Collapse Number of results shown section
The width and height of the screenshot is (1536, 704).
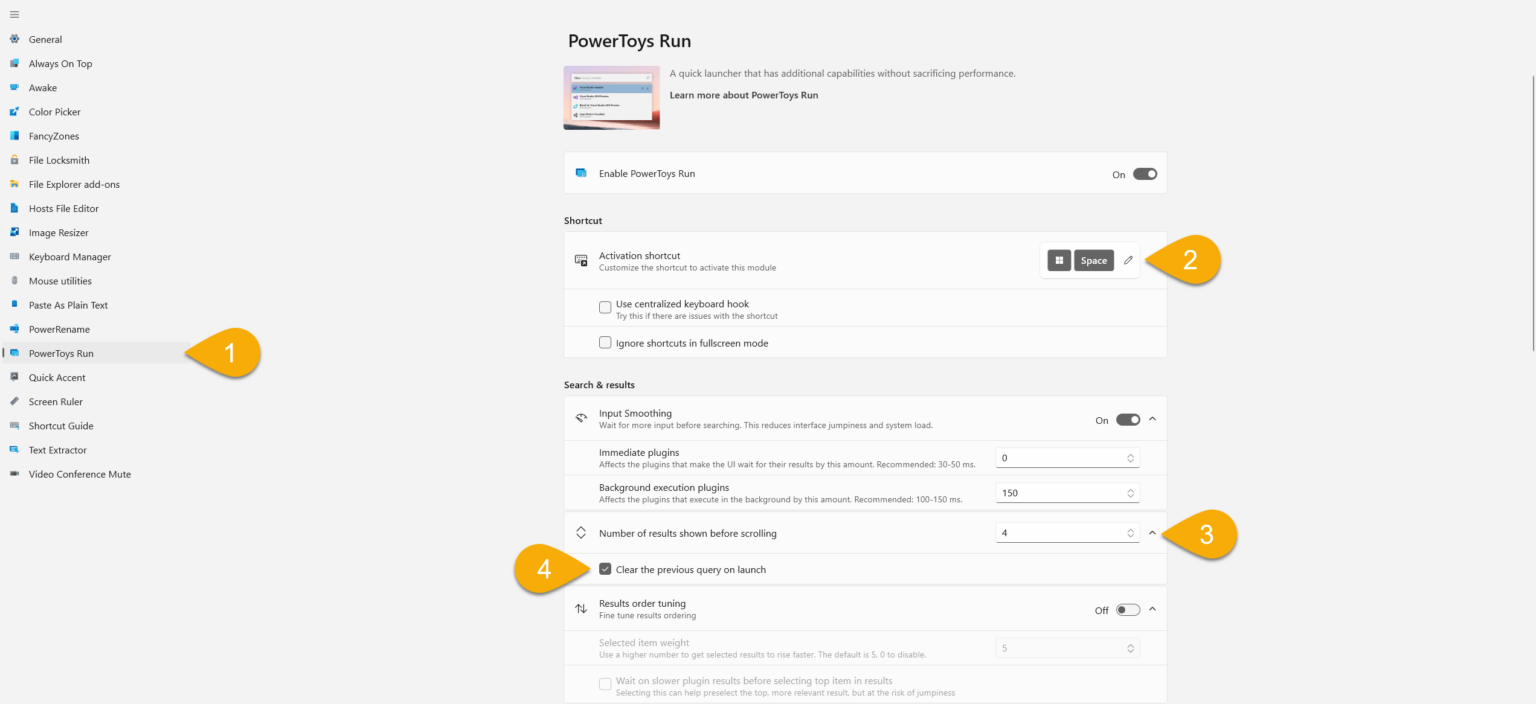tap(1152, 534)
